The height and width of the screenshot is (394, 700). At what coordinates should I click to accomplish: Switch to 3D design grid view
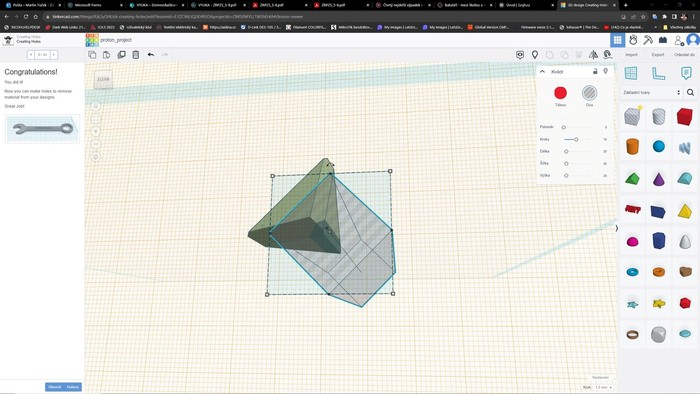(617, 40)
